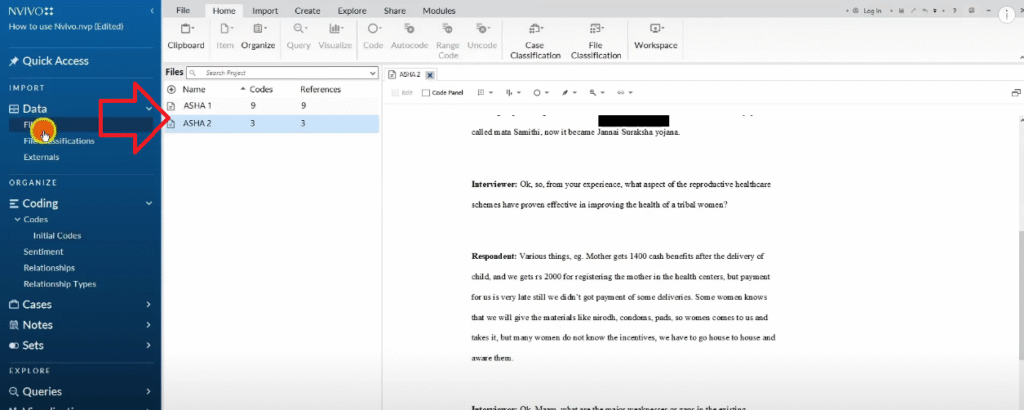This screenshot has width=1024, height=410.
Task: Collapse the Codes tree node
Action: pos(17,219)
